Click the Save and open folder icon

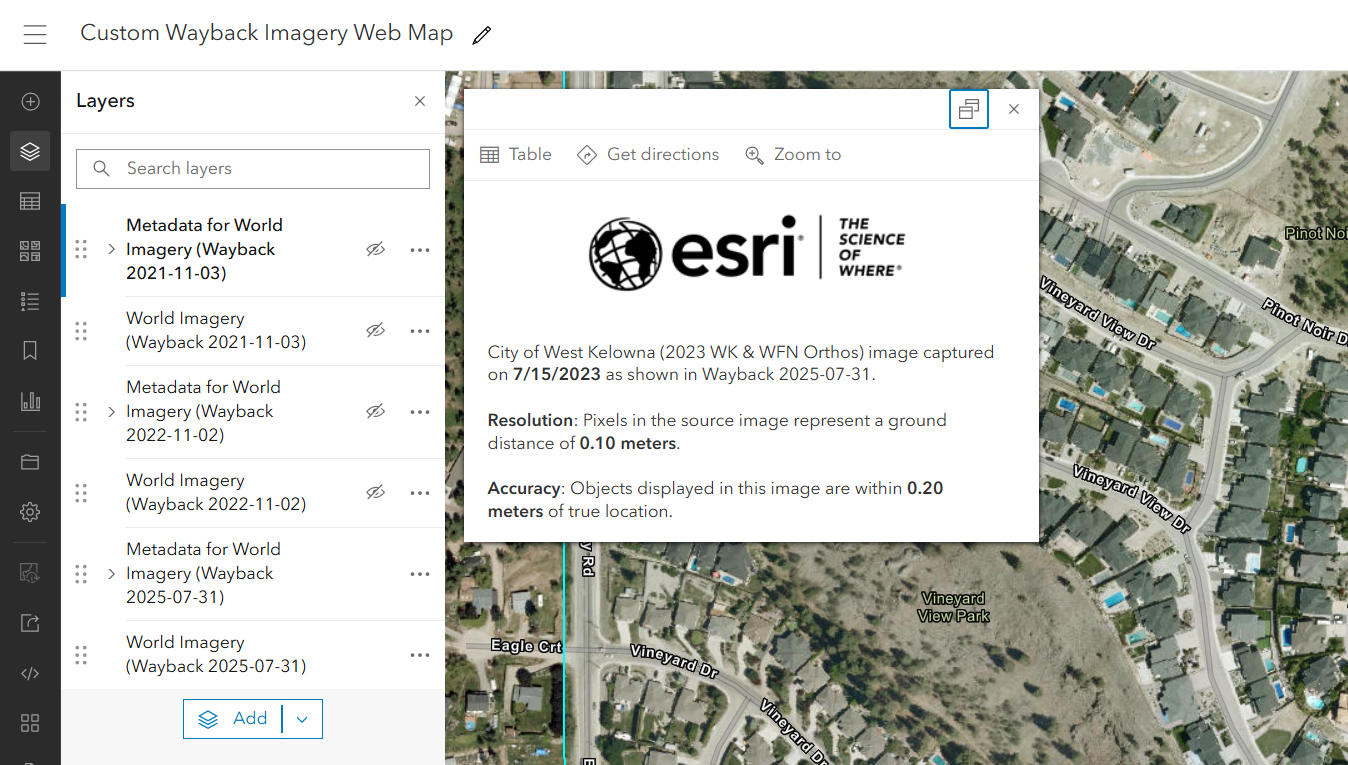click(x=30, y=462)
